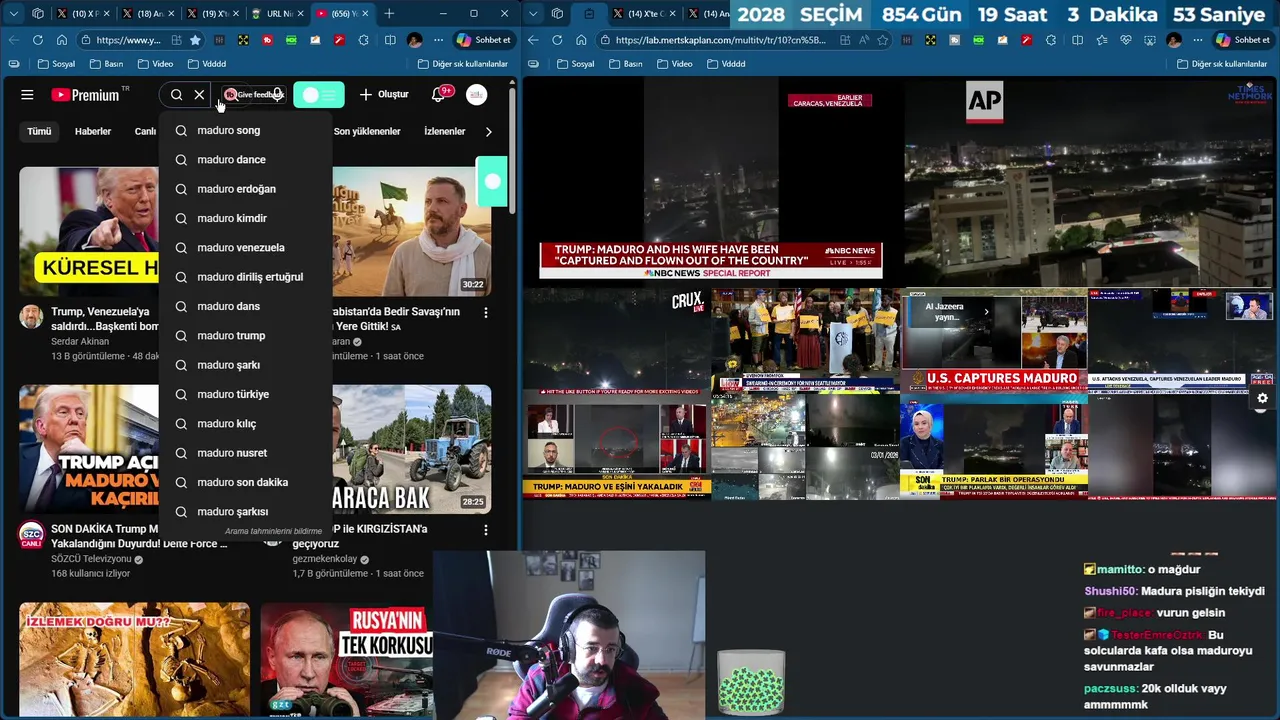Clear the YouTube search box with X
1280x720 pixels.
pyautogui.click(x=199, y=95)
